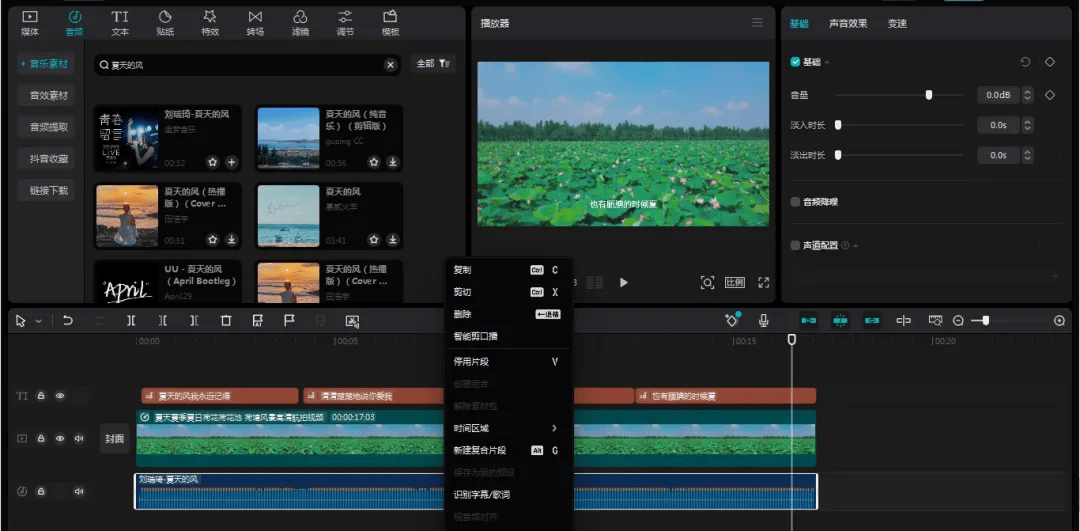Collapse the 基础 section arrow

(827, 62)
